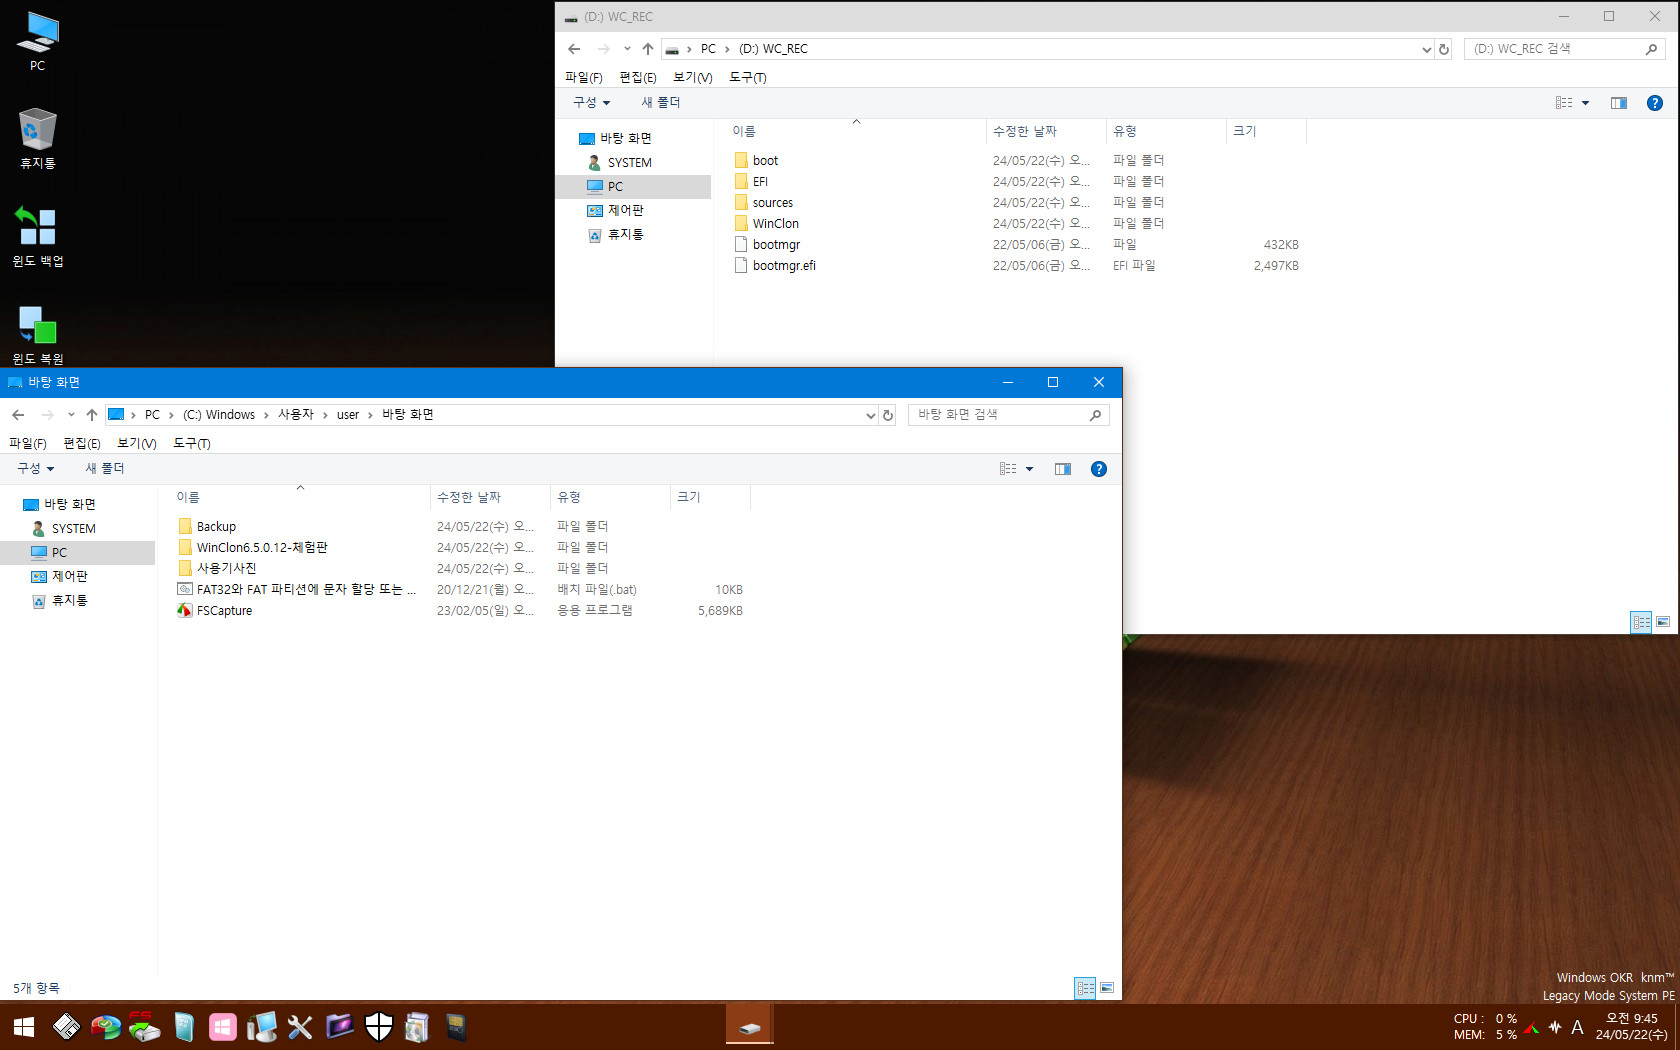Image resolution: width=1680 pixels, height=1050 pixels.
Task: Open view options dropdown arrow in WC_REC window
Action: pos(1585,103)
